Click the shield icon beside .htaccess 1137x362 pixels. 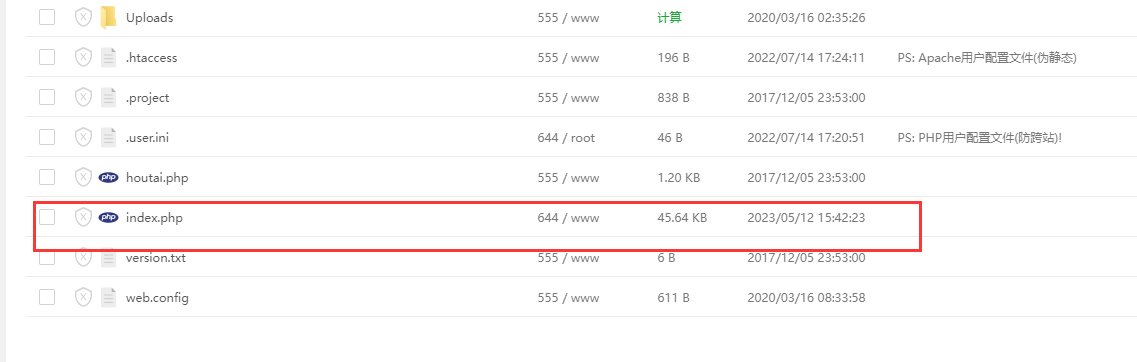click(83, 57)
